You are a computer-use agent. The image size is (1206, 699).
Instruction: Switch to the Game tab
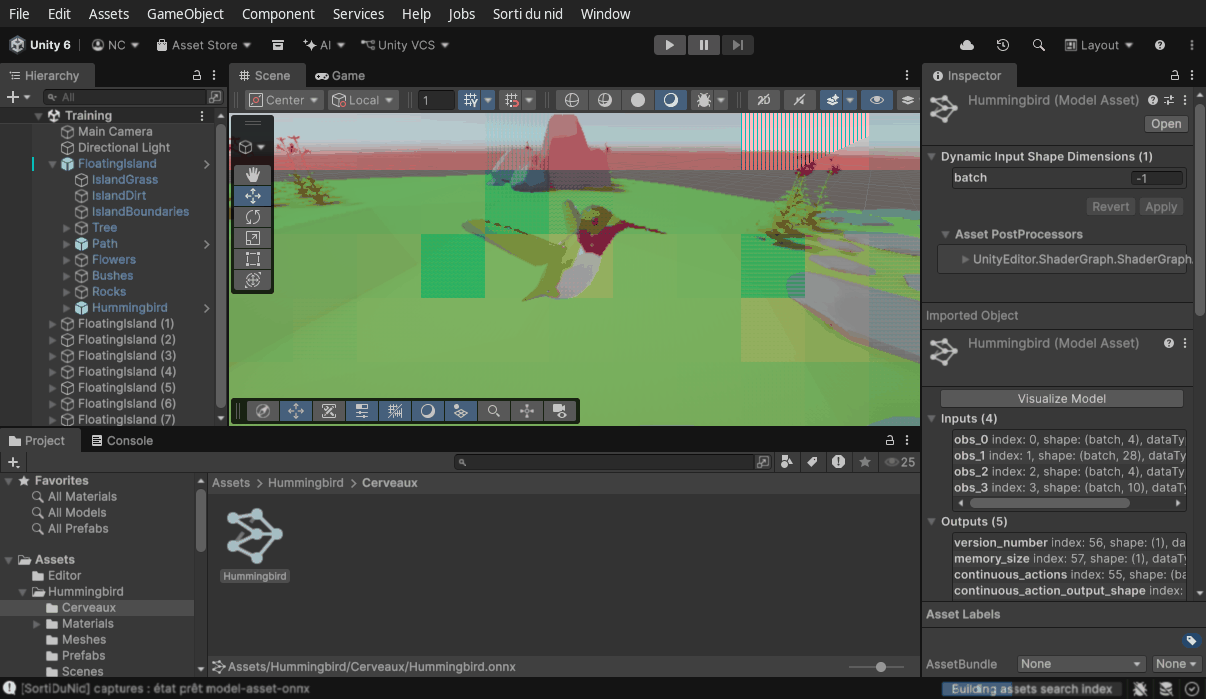point(340,76)
